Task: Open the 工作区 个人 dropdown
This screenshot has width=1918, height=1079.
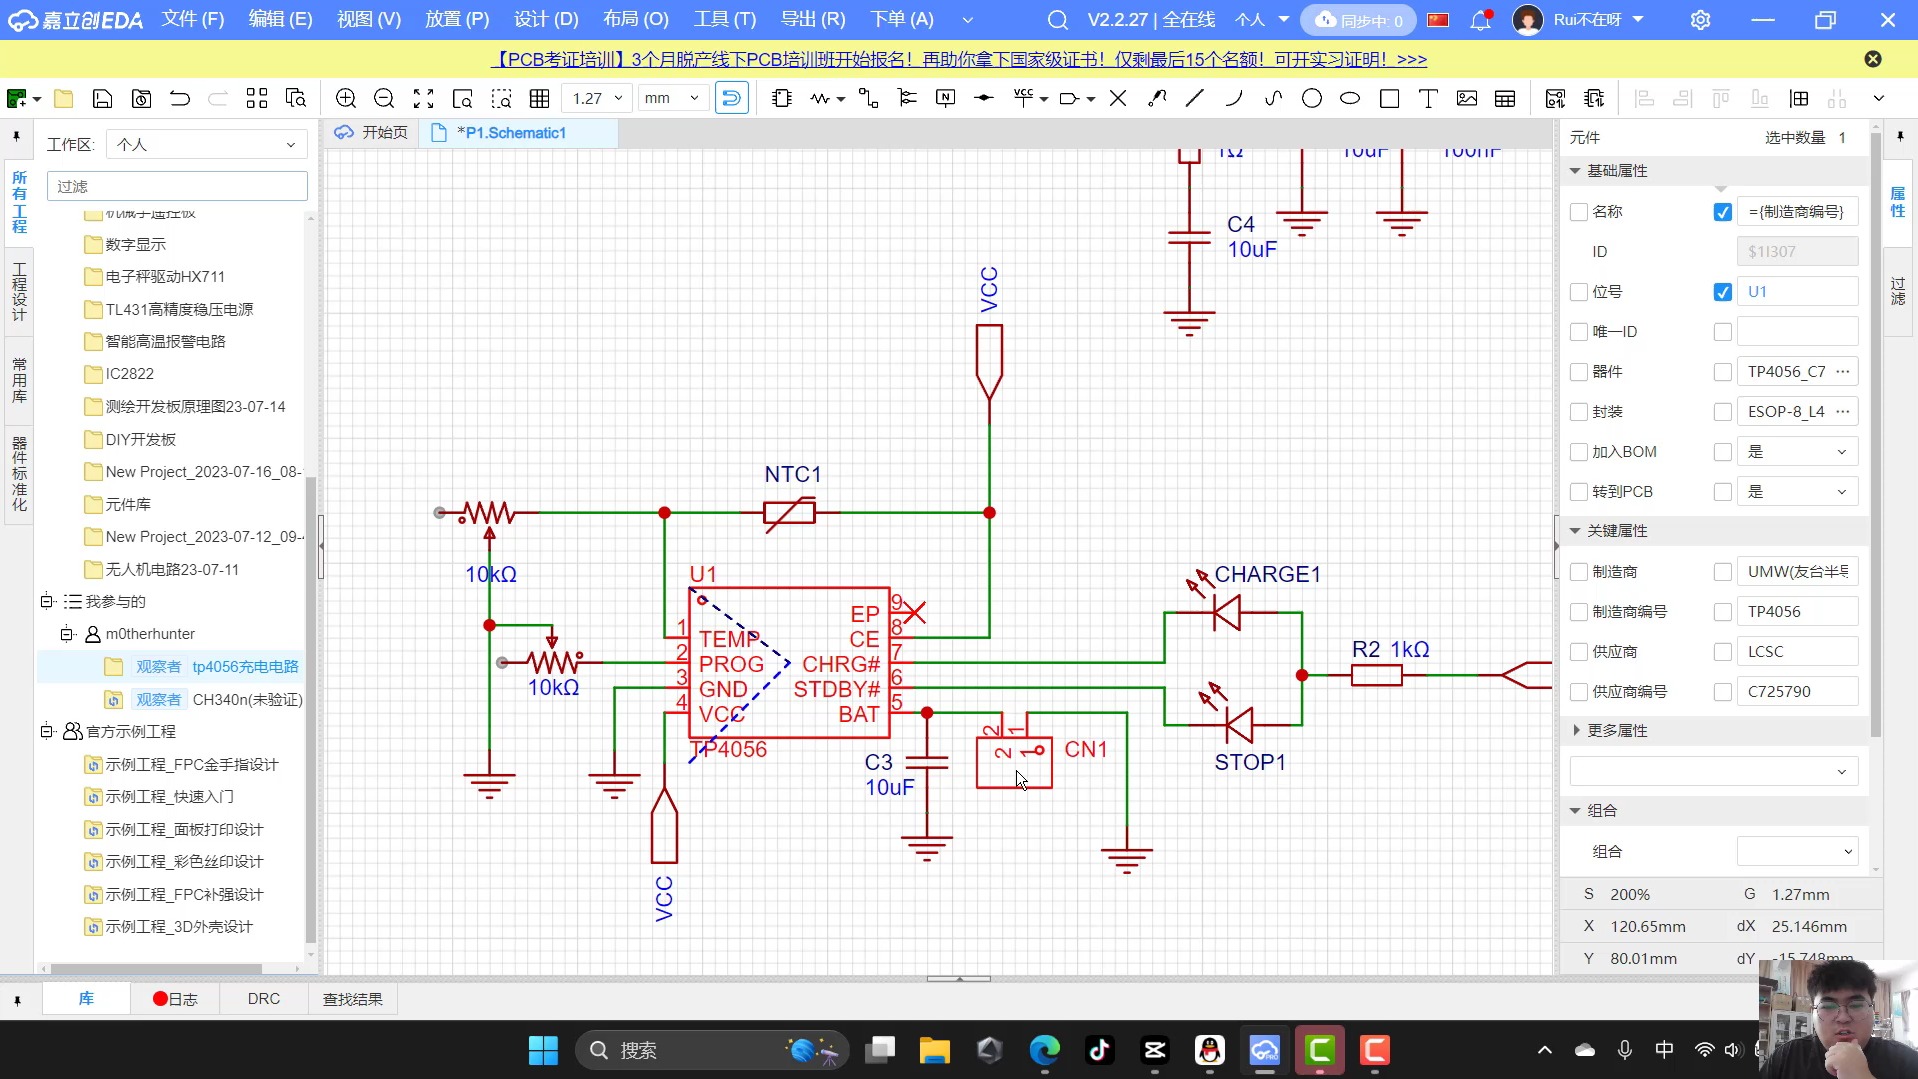Action: pyautogui.click(x=206, y=145)
